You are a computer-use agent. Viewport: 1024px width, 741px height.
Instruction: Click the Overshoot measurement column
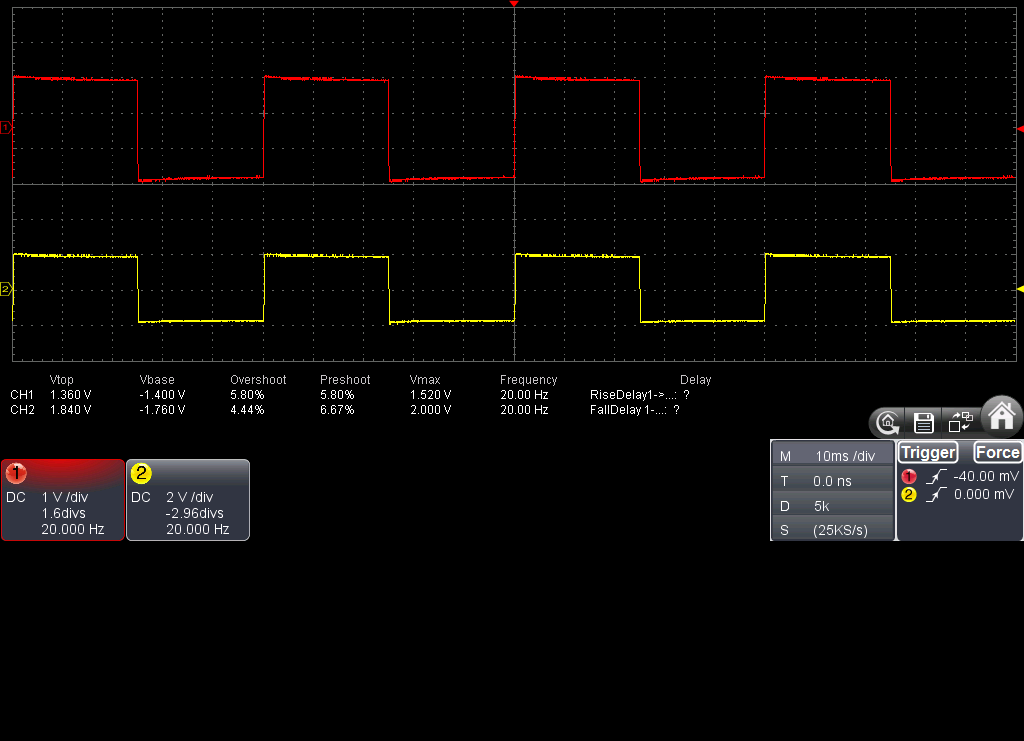point(258,380)
